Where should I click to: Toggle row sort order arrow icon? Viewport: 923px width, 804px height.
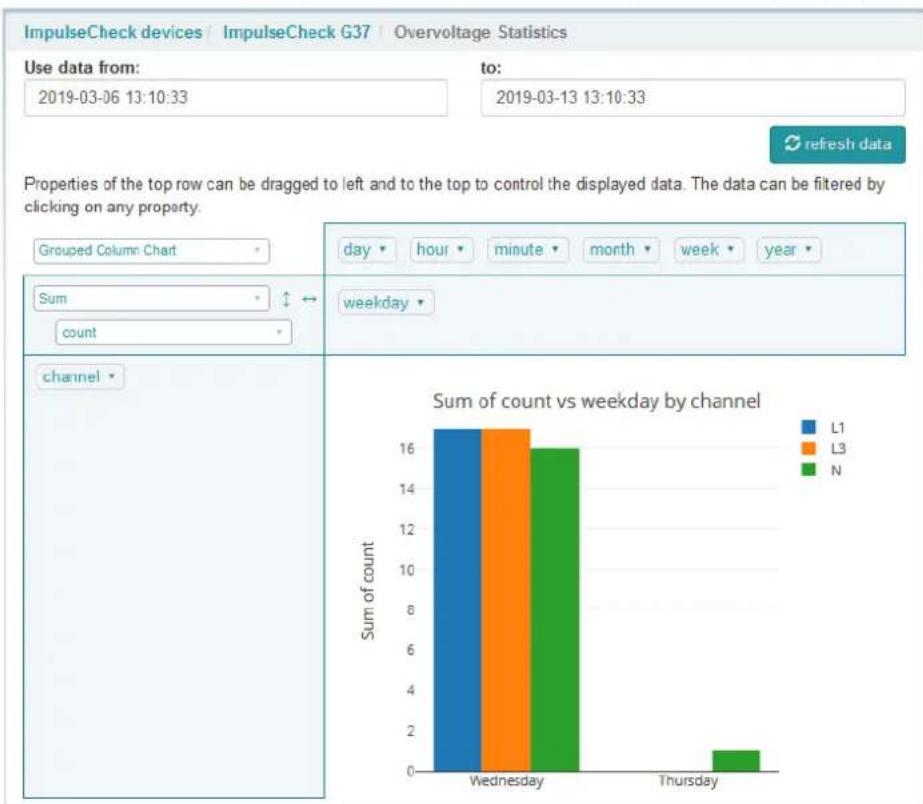pyautogui.click(x=286, y=299)
